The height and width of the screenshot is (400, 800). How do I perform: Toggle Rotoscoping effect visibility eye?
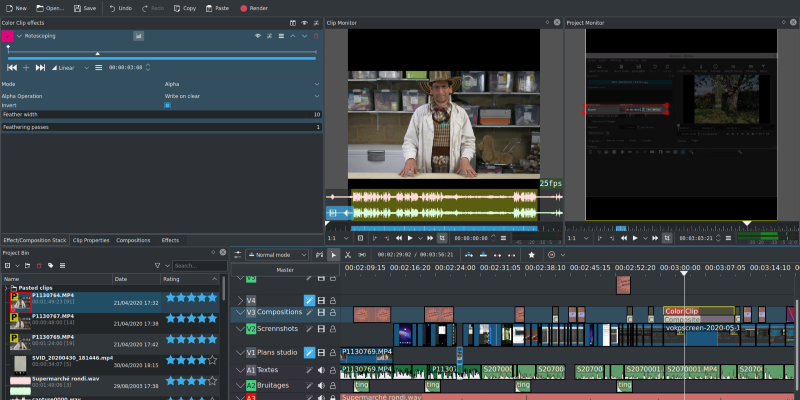[x=257, y=36]
